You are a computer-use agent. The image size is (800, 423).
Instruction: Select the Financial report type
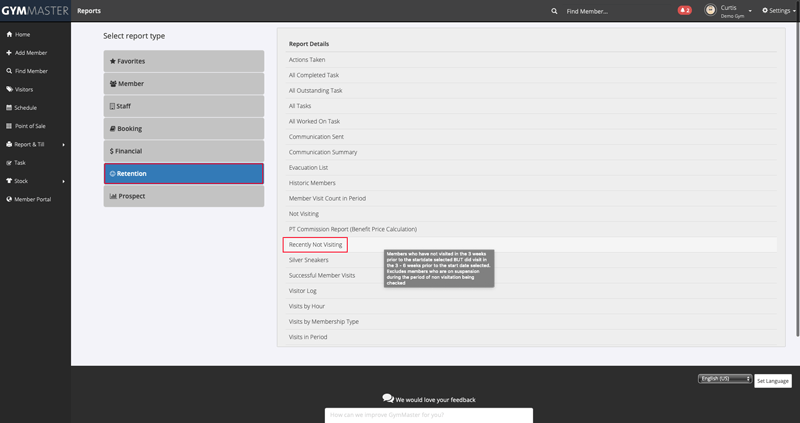(x=184, y=151)
